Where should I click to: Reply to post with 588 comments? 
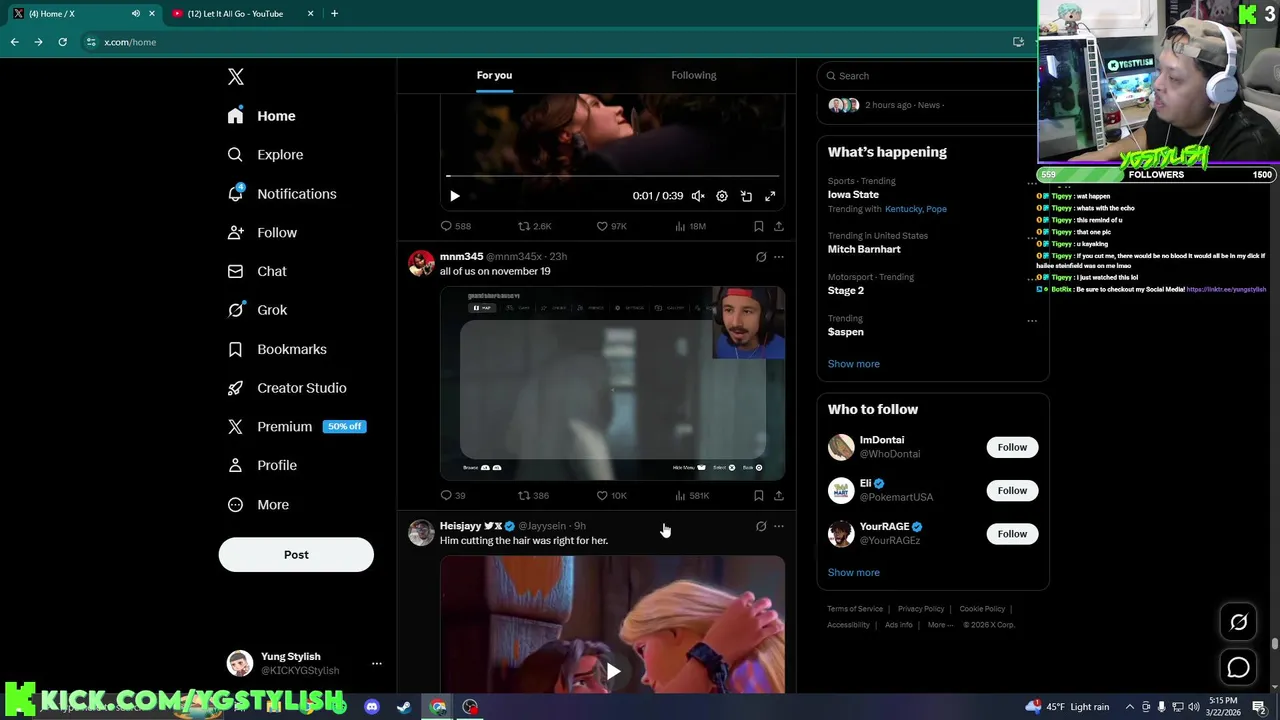(x=456, y=226)
